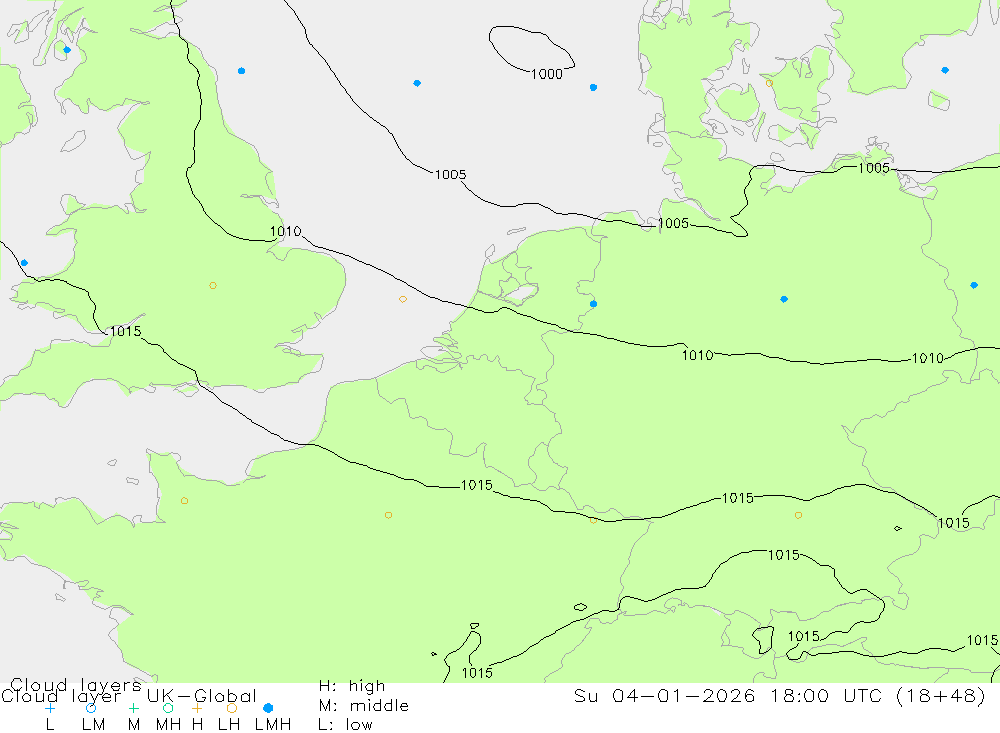Screen dimensions: 1000x733
Task: Select the blue cloud marker over western Scotland
Action: (67, 50)
